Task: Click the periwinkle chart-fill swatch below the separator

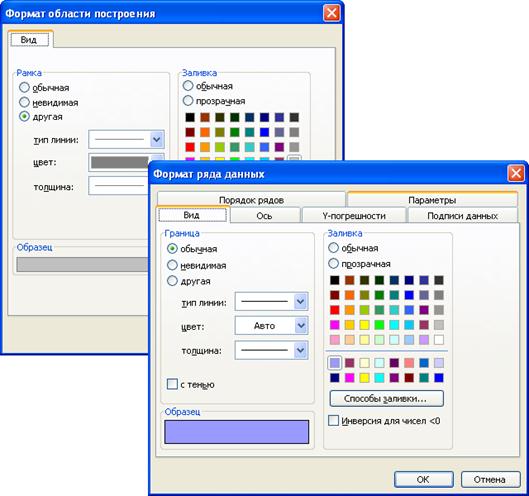Action: click(x=335, y=363)
